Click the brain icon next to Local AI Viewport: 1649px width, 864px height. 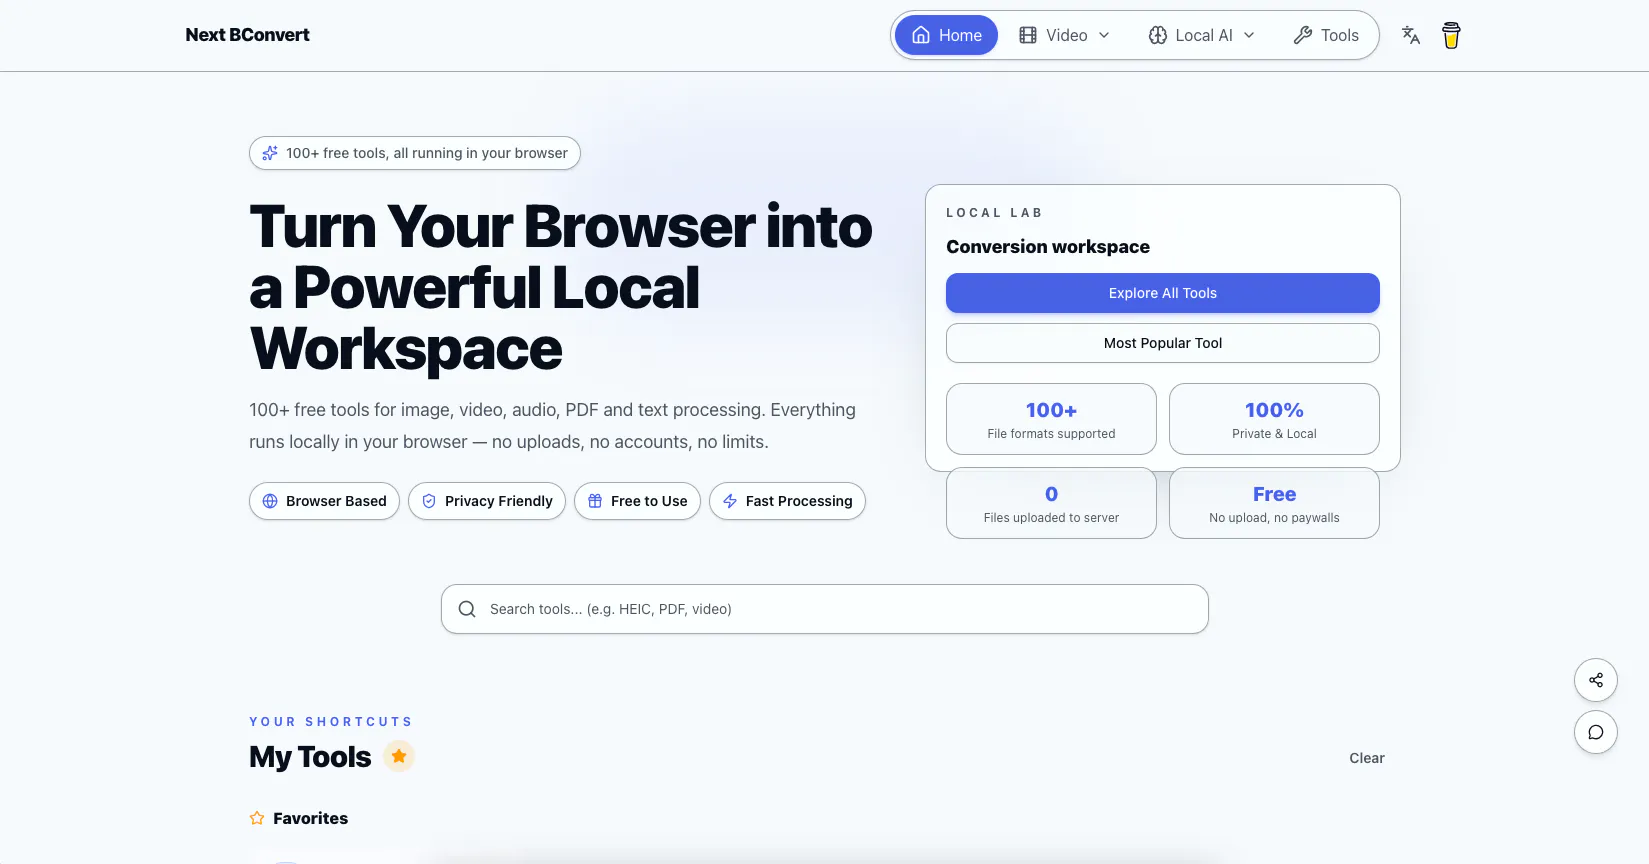1158,35
